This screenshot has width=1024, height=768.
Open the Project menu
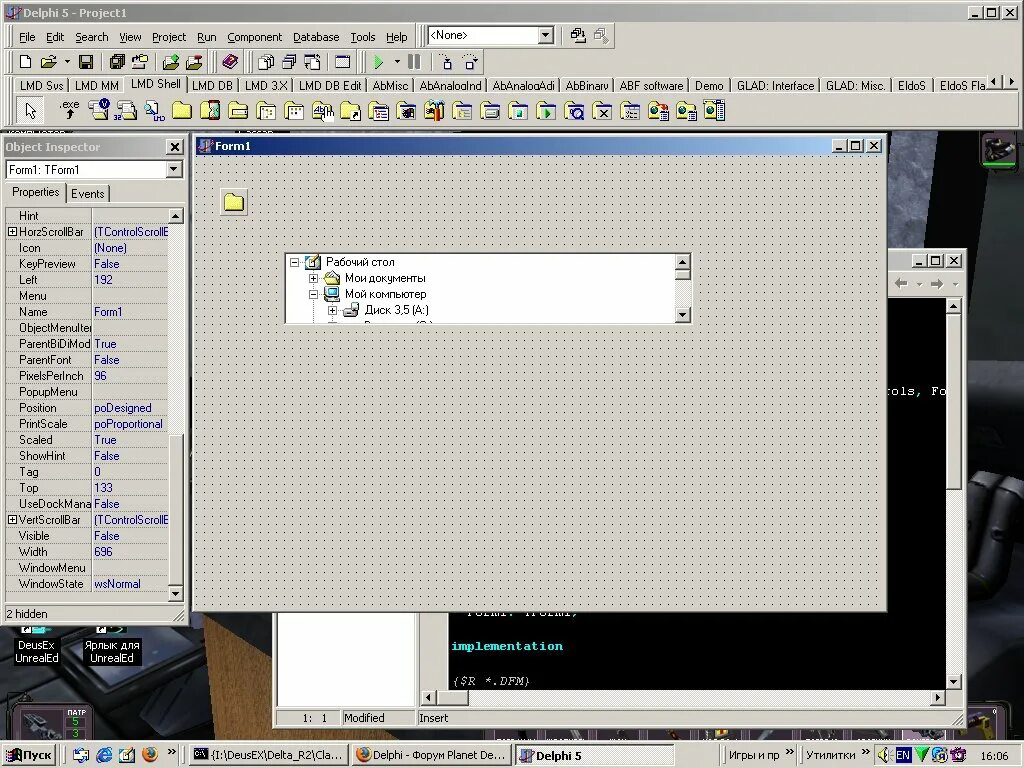point(169,37)
